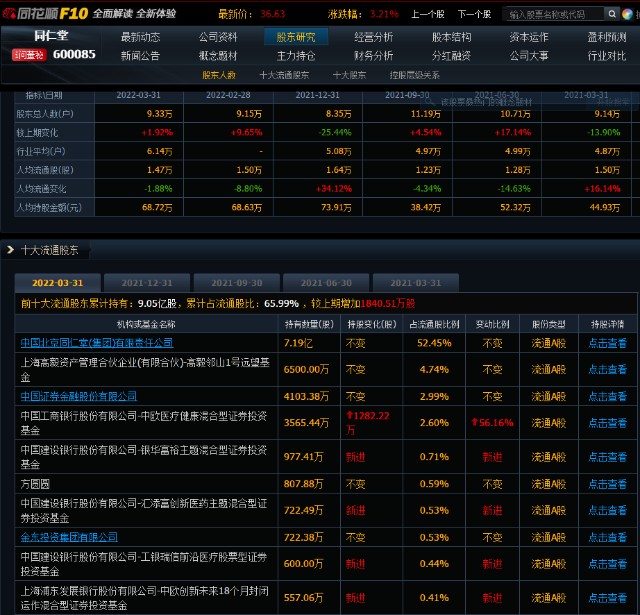Click 点击查看 for 金东投资集团 row
Image resolution: width=640 pixels, height=615 pixels.
607,537
